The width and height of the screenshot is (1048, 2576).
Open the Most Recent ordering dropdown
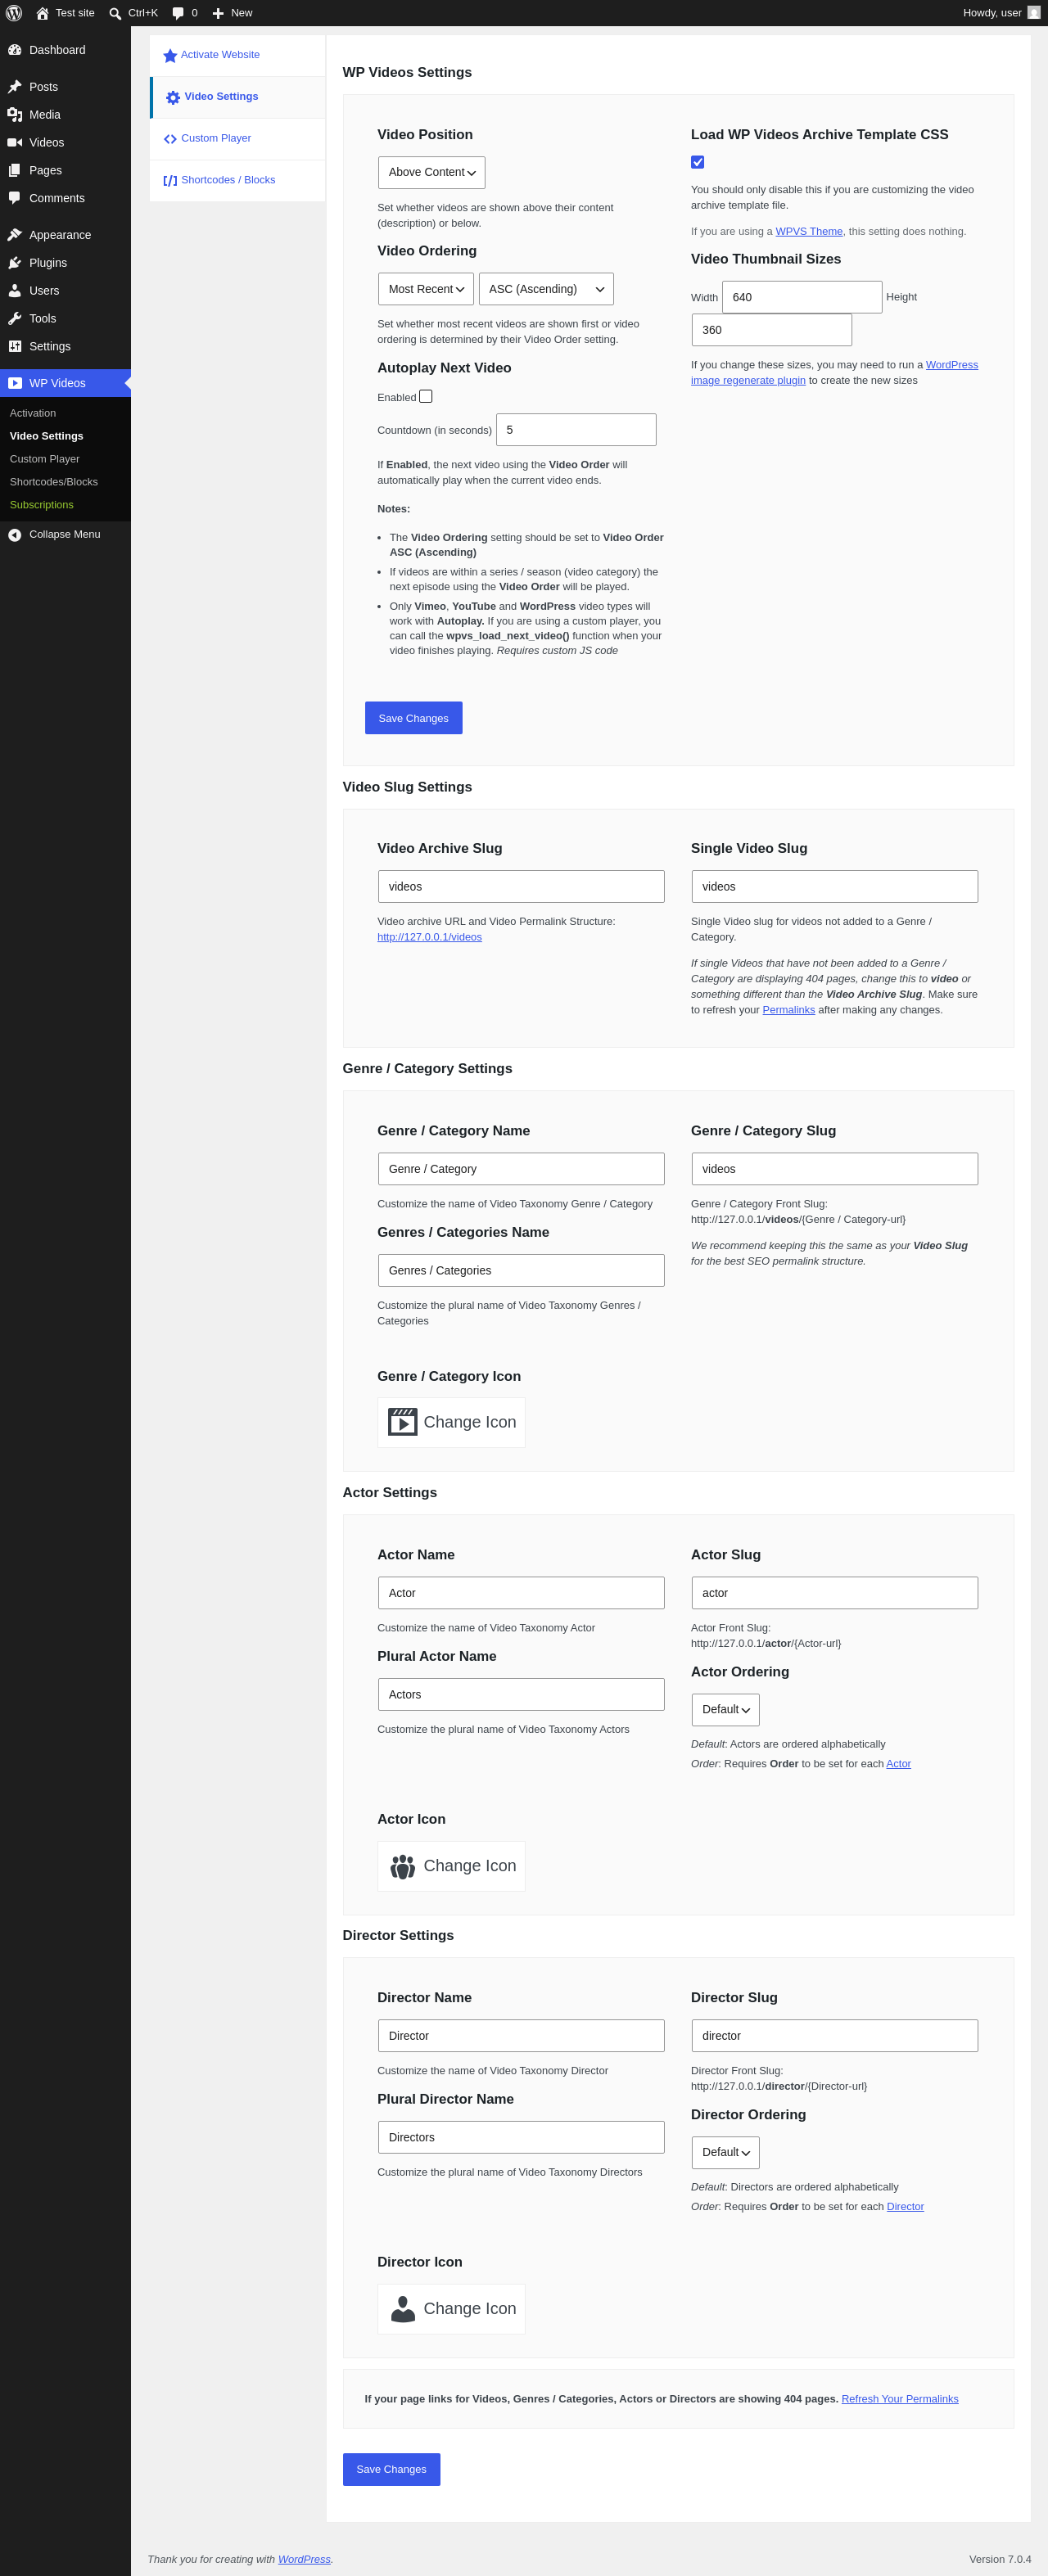(425, 289)
